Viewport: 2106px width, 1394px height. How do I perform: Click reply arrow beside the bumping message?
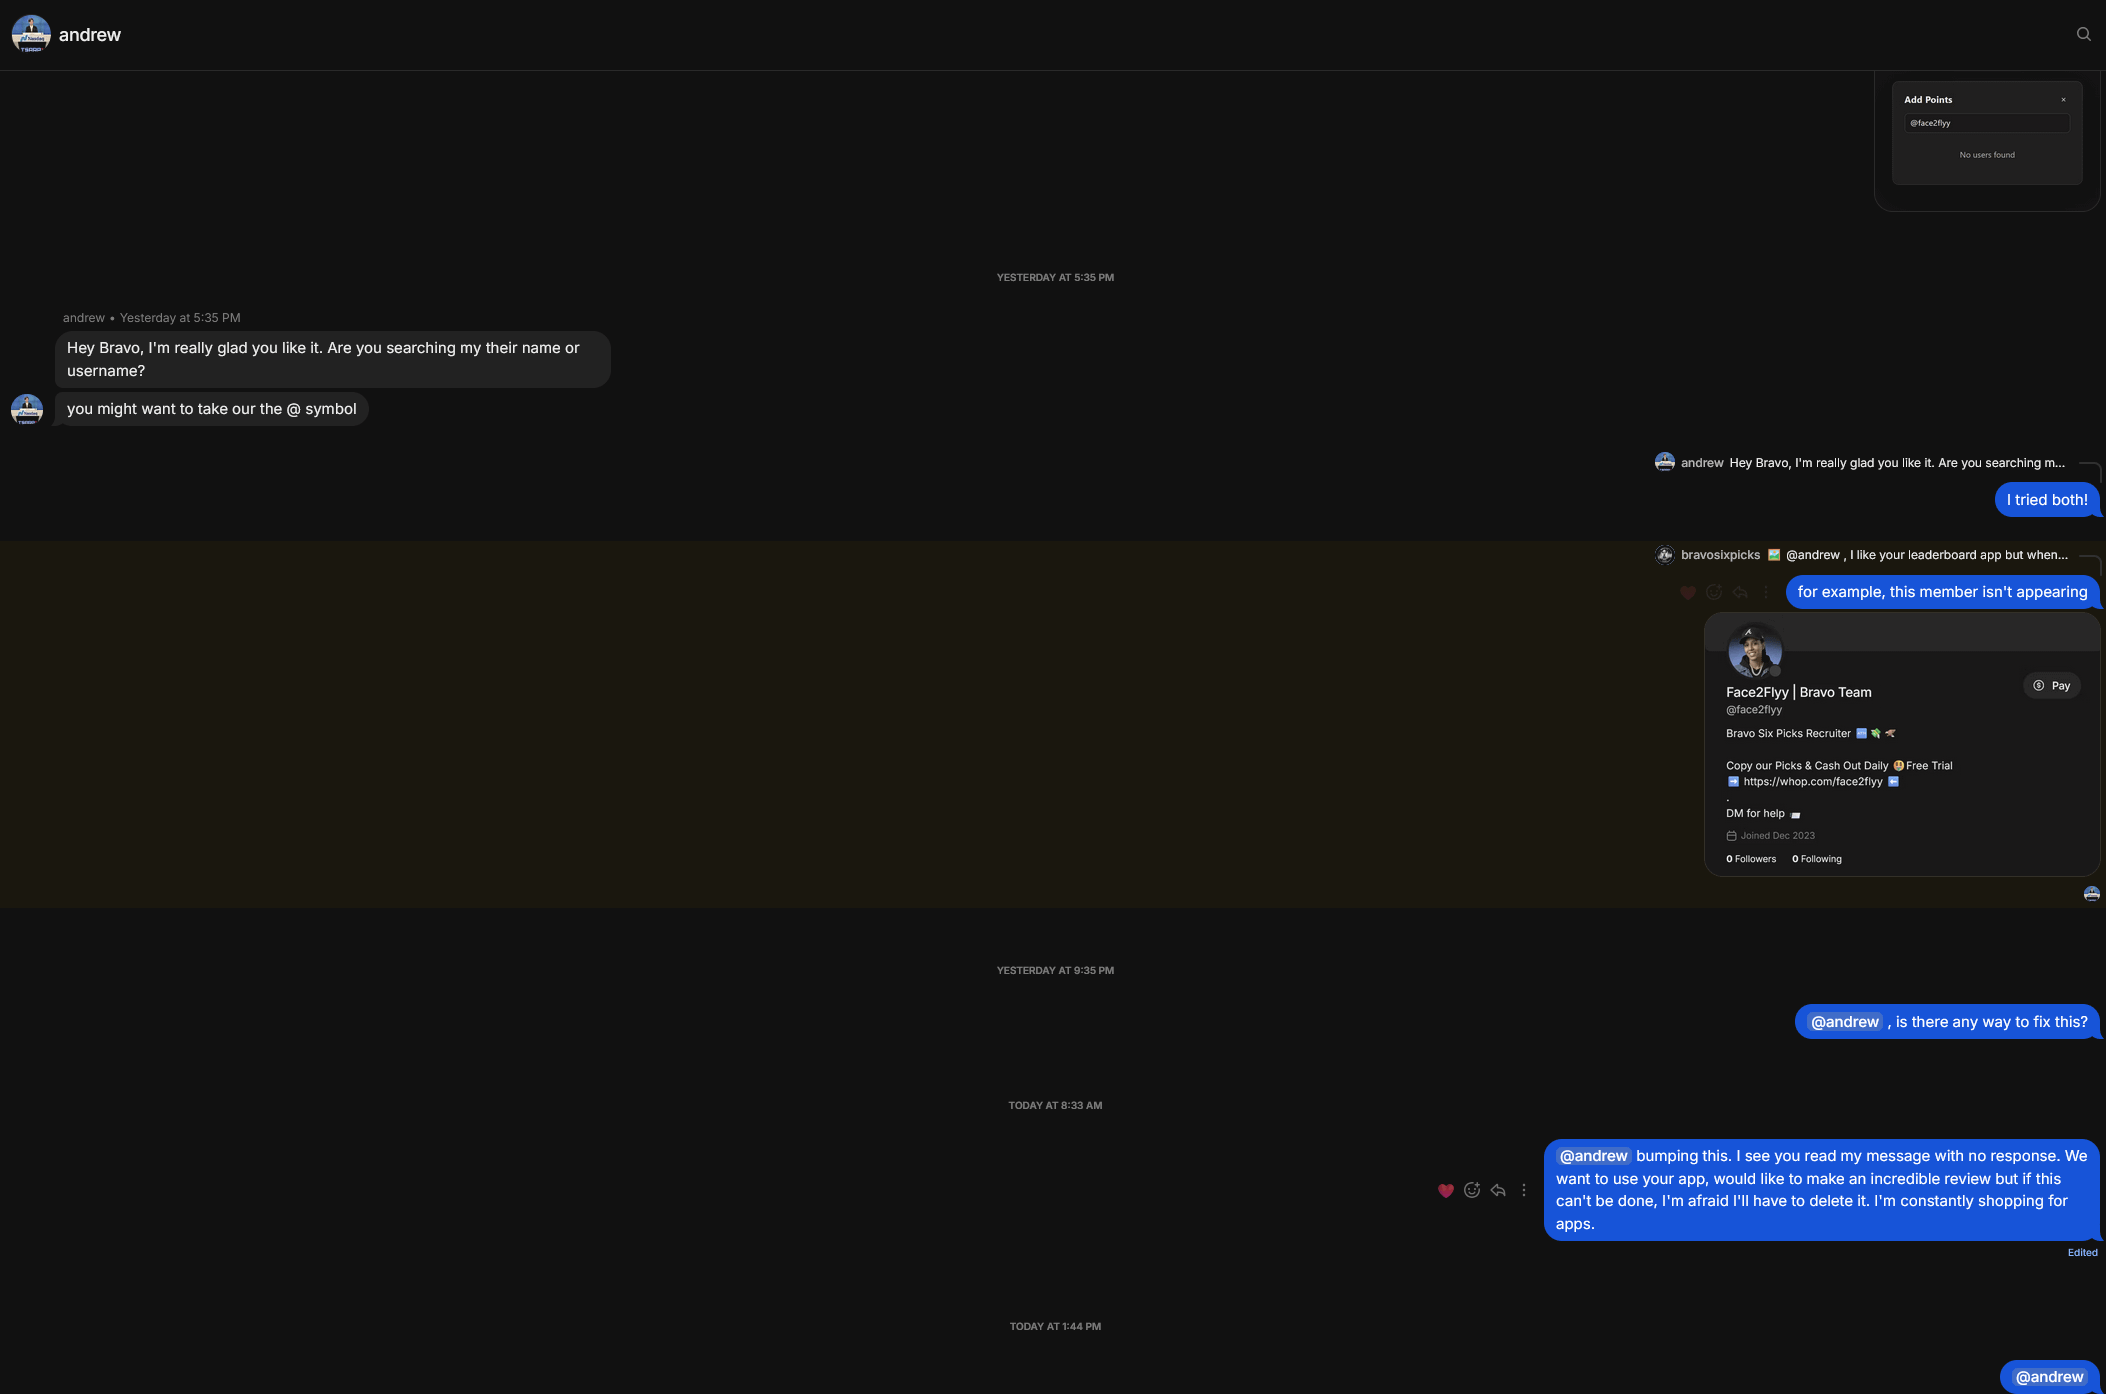tap(1498, 1190)
